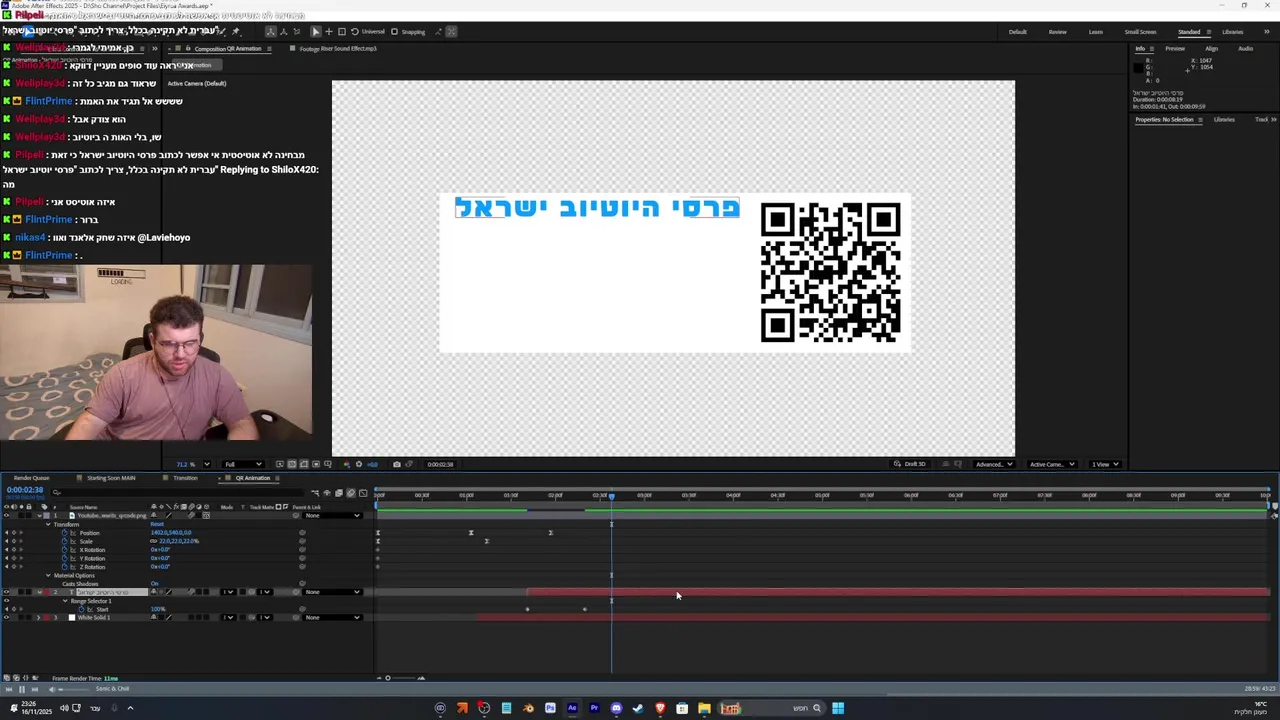Collapse Range Selector 1 group
The height and width of the screenshot is (720, 1280).
[x=65, y=601]
